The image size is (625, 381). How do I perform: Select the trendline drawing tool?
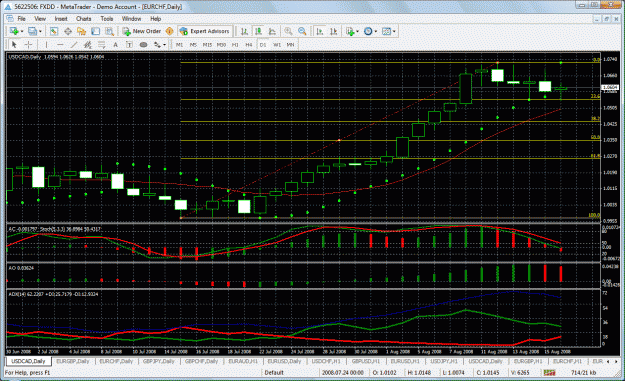tap(74, 45)
